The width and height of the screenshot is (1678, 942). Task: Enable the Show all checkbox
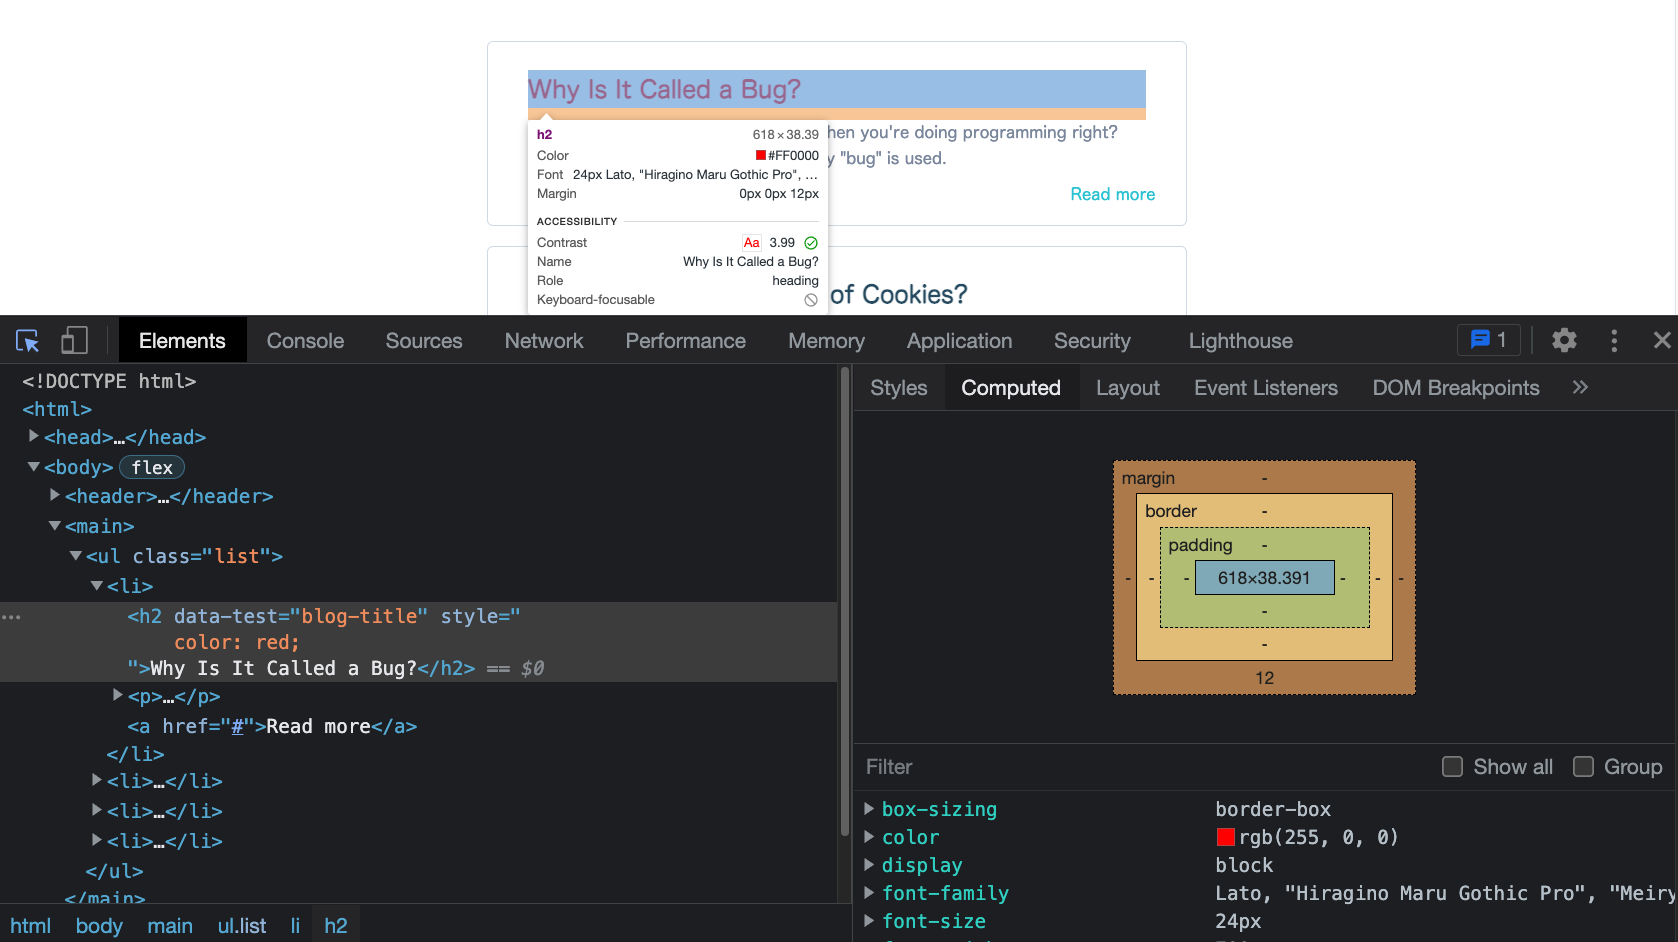coord(1452,767)
